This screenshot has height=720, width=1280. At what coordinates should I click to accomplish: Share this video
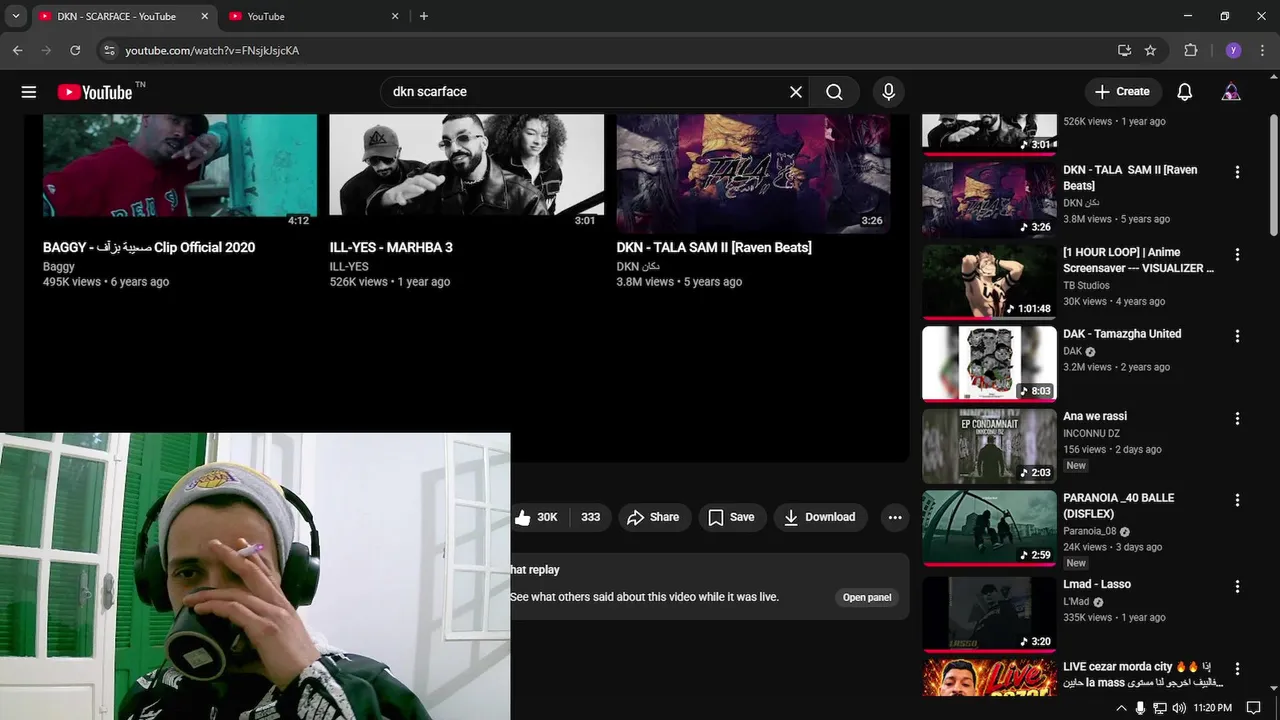(654, 517)
